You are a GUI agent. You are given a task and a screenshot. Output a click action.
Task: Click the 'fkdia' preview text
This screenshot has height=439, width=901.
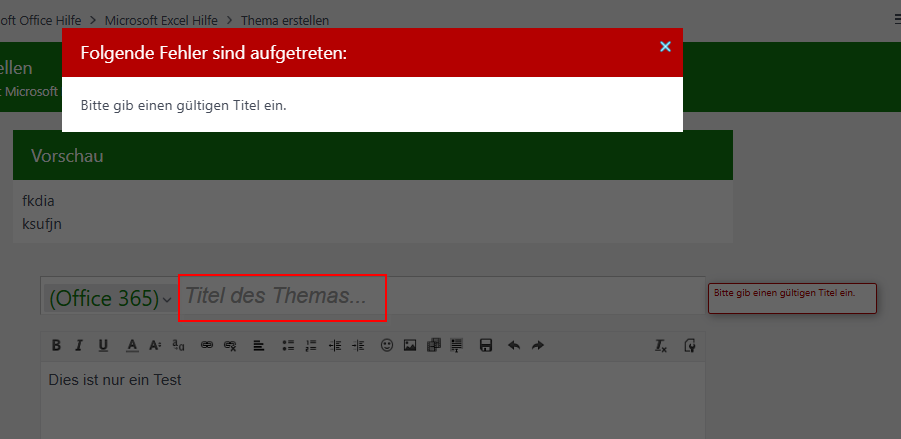(38, 201)
